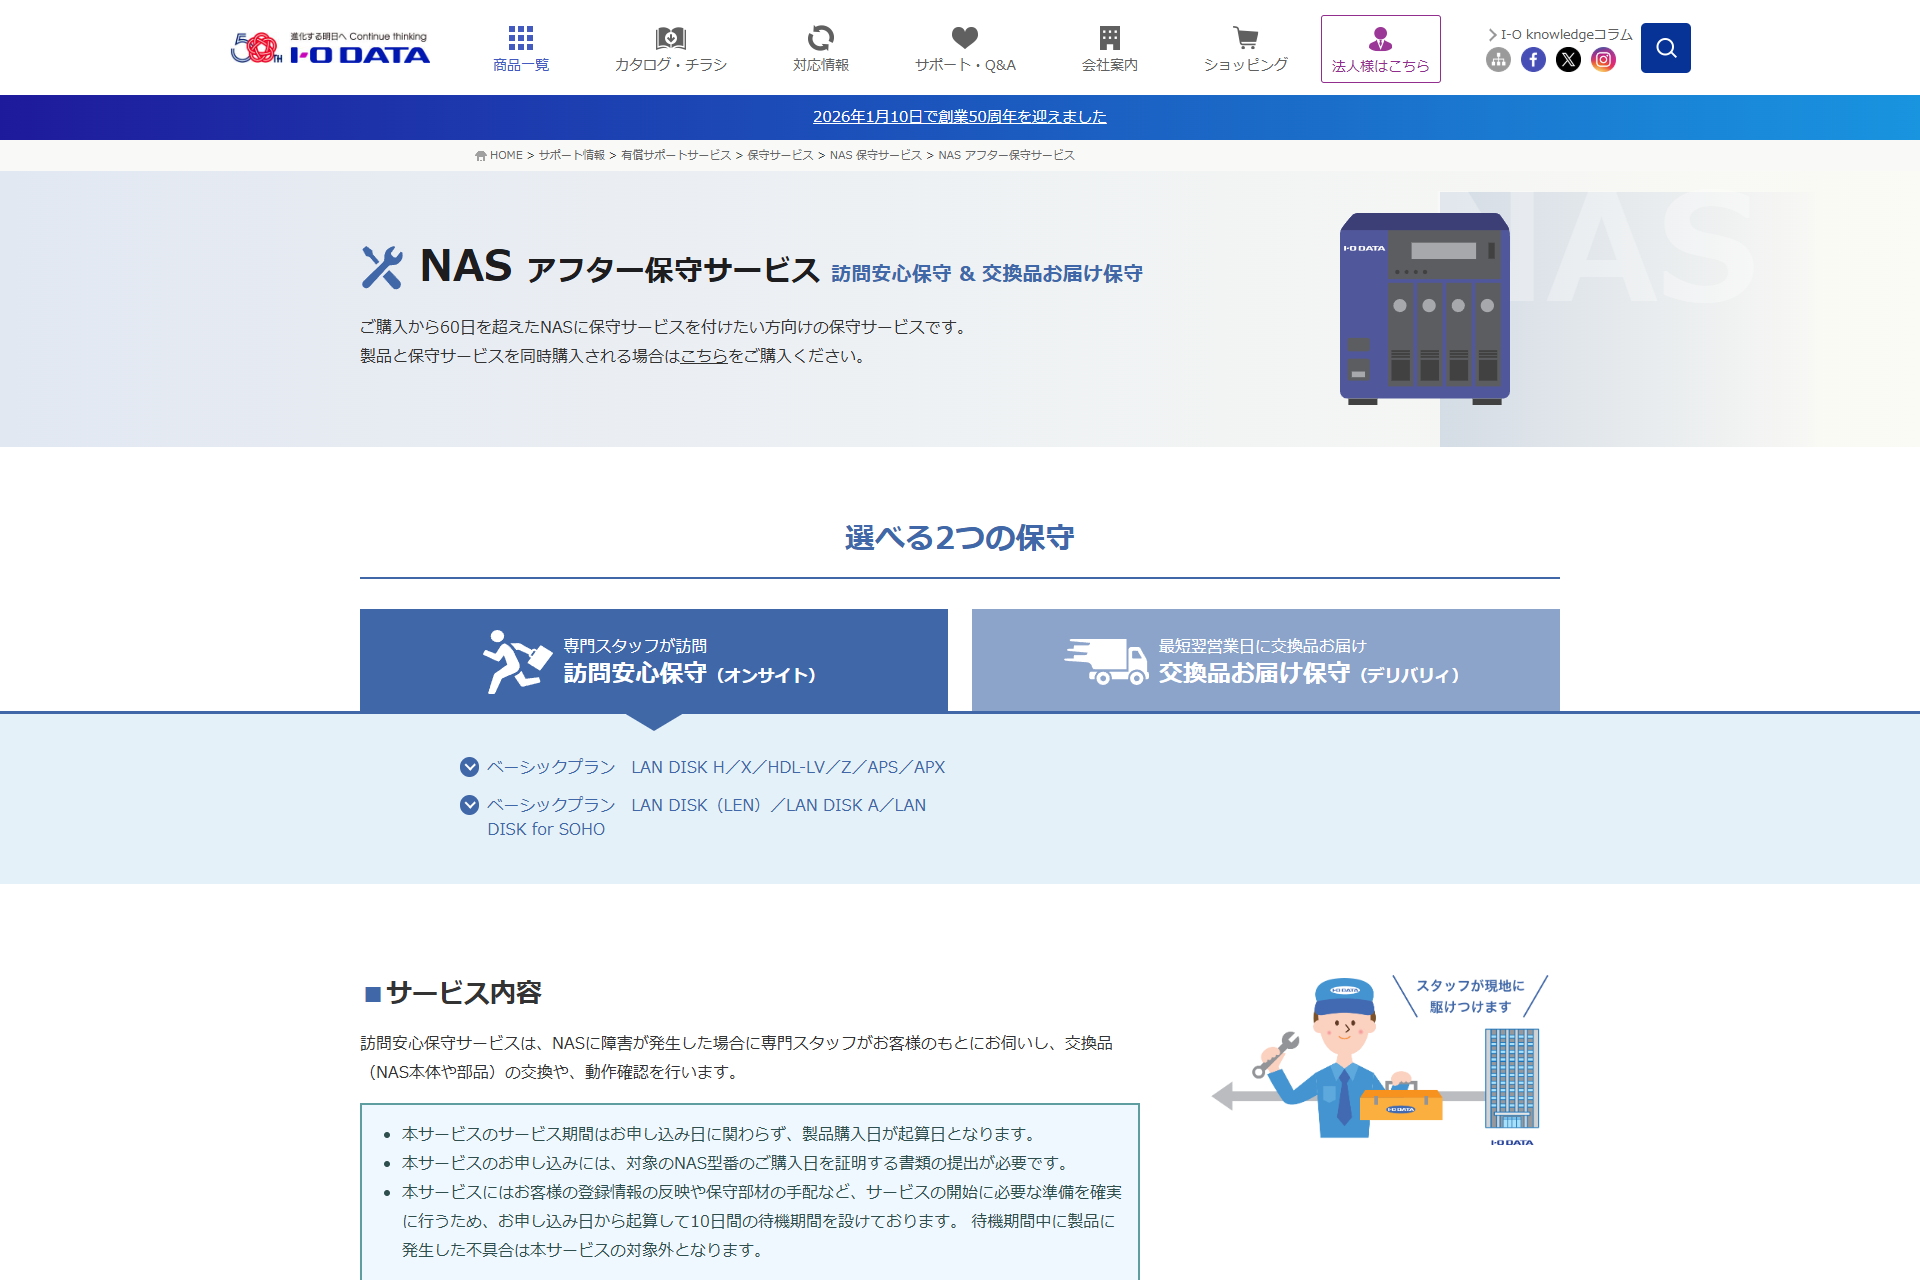This screenshot has width=1920, height=1280.
Task: Select the 交換品お届け保守 (デリバリィ) tab
Action: [x=1265, y=660]
